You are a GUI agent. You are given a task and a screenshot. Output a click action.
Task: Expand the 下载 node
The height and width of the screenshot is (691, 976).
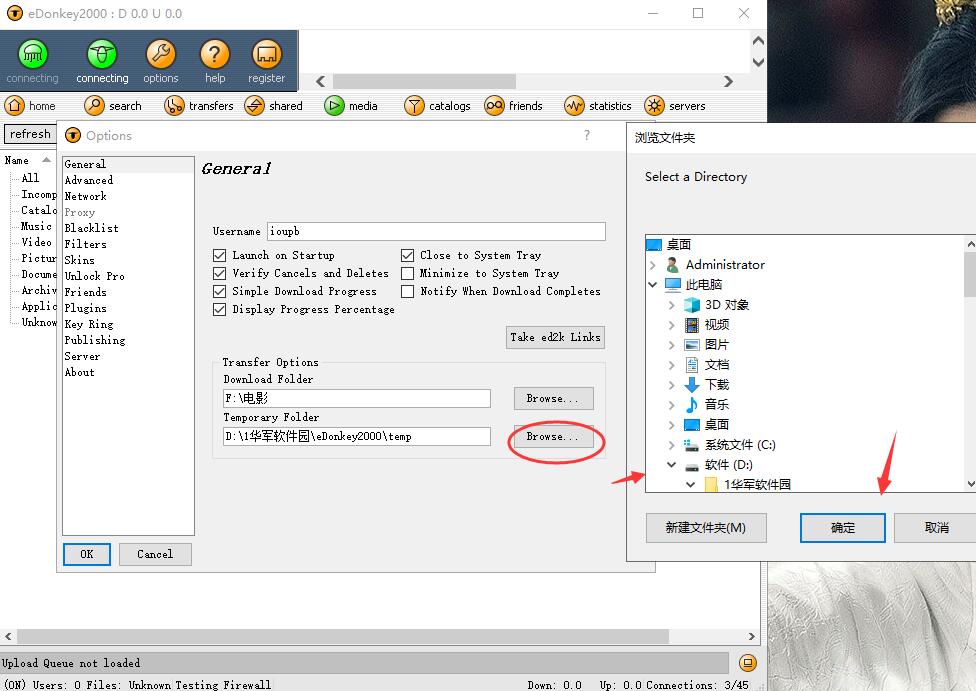click(x=671, y=384)
